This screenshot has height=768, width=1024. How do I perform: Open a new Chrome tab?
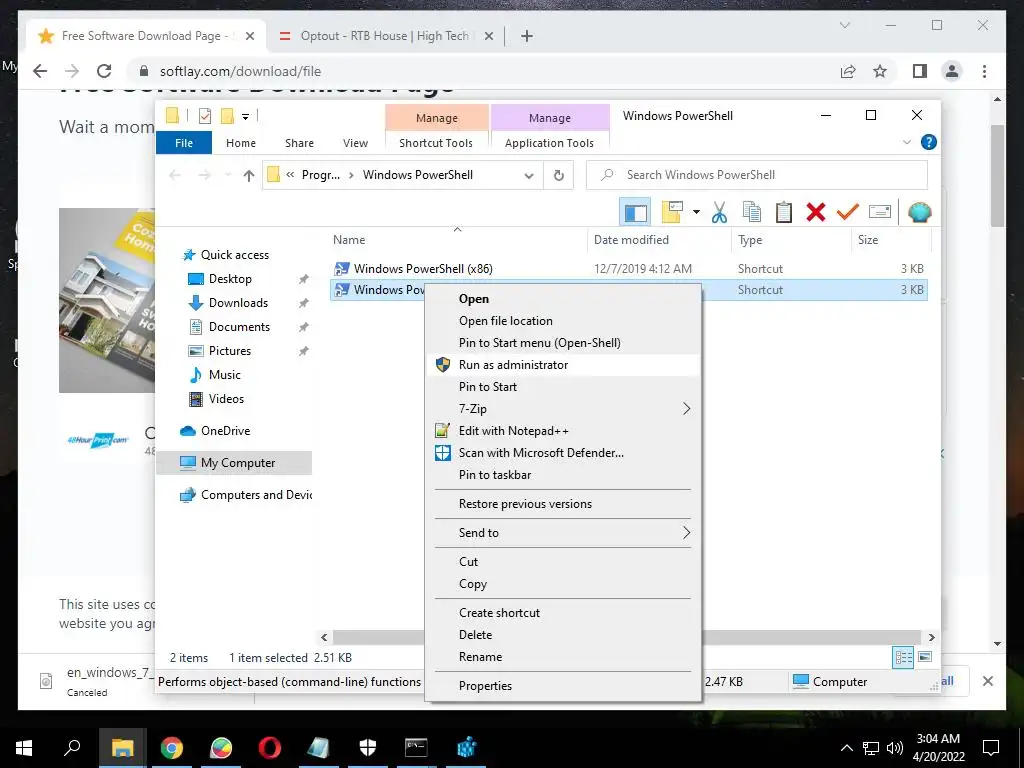[526, 36]
